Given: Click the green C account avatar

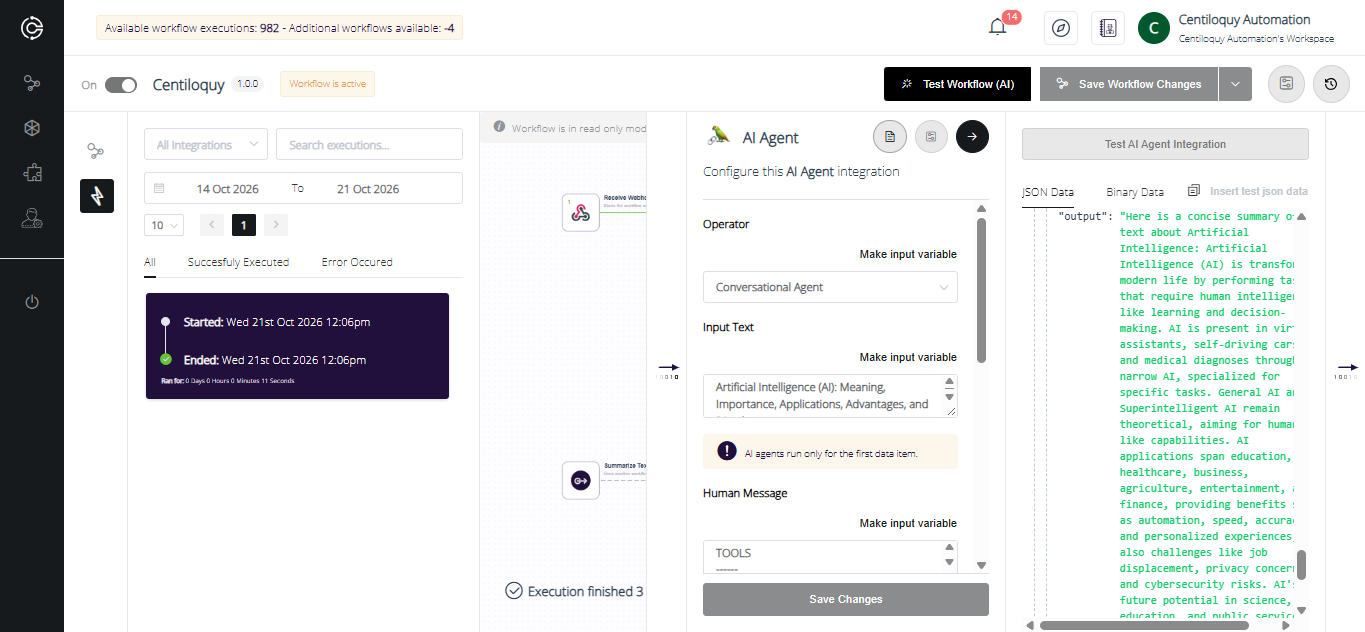Looking at the screenshot, I should click(x=1154, y=28).
